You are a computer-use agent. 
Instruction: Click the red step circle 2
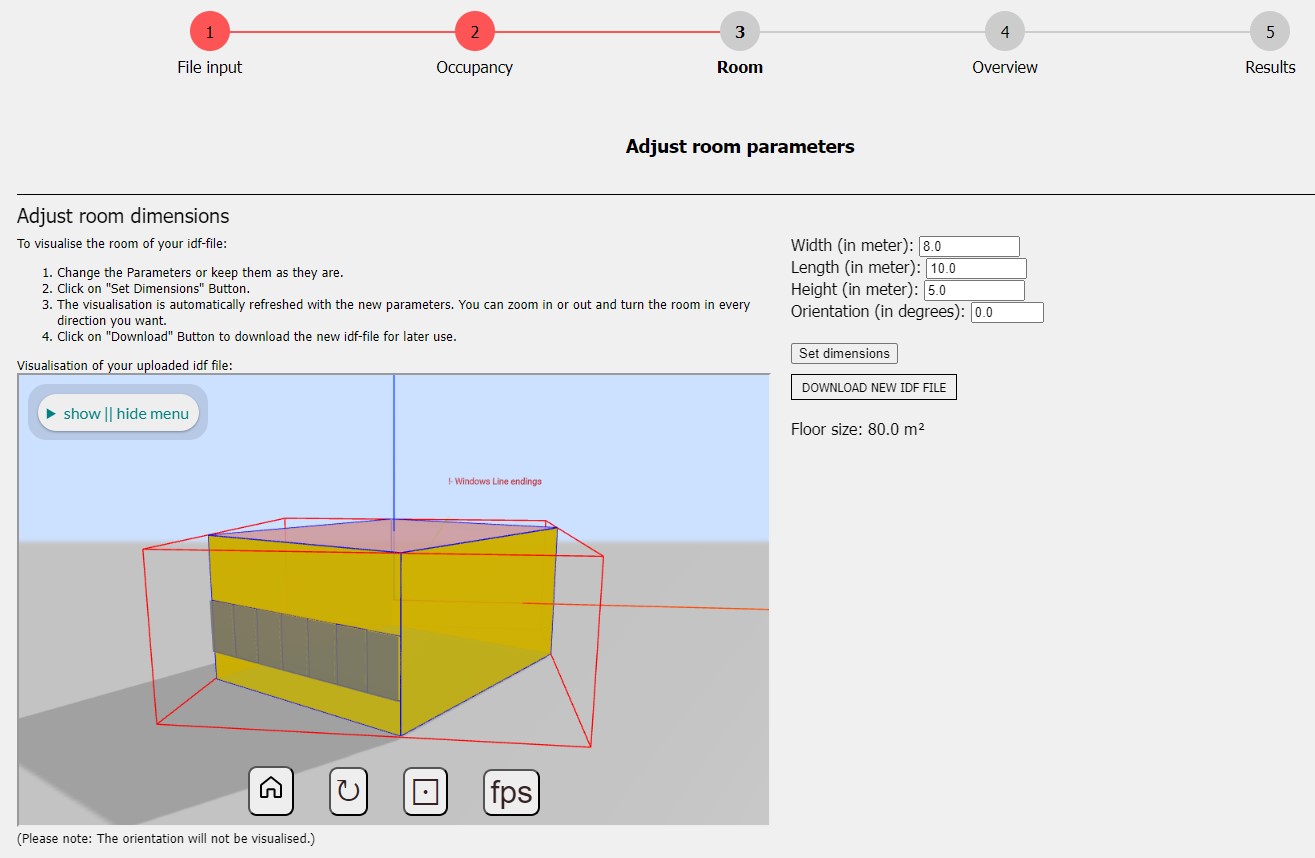(x=474, y=31)
